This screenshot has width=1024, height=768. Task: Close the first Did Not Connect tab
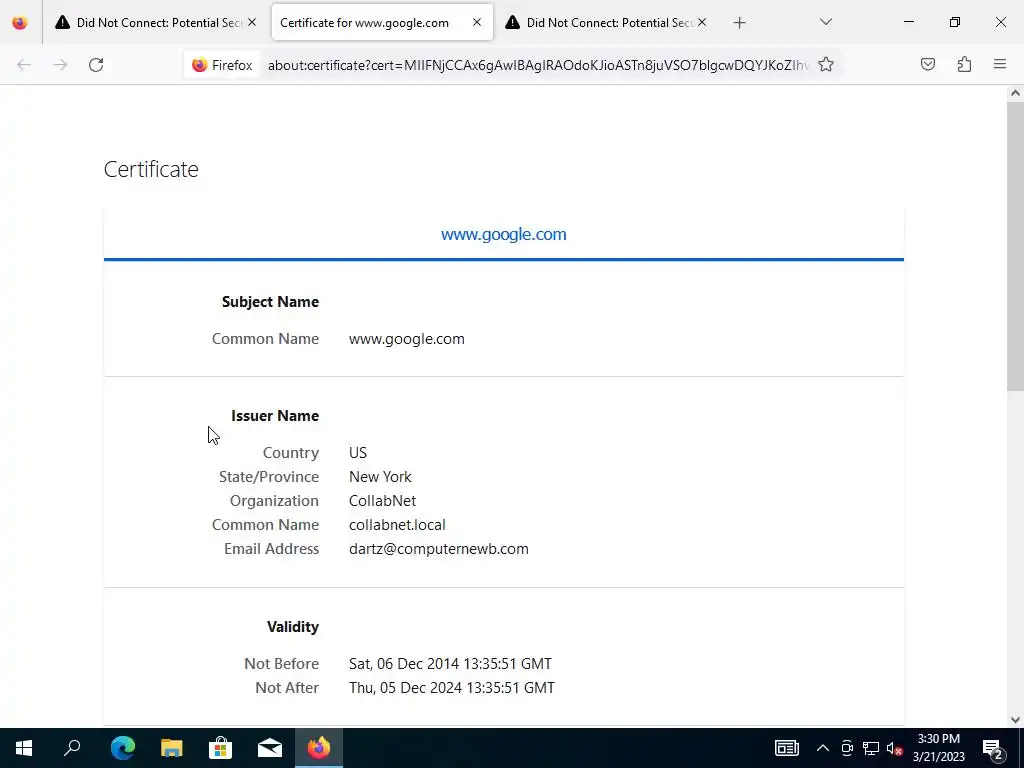click(x=252, y=22)
